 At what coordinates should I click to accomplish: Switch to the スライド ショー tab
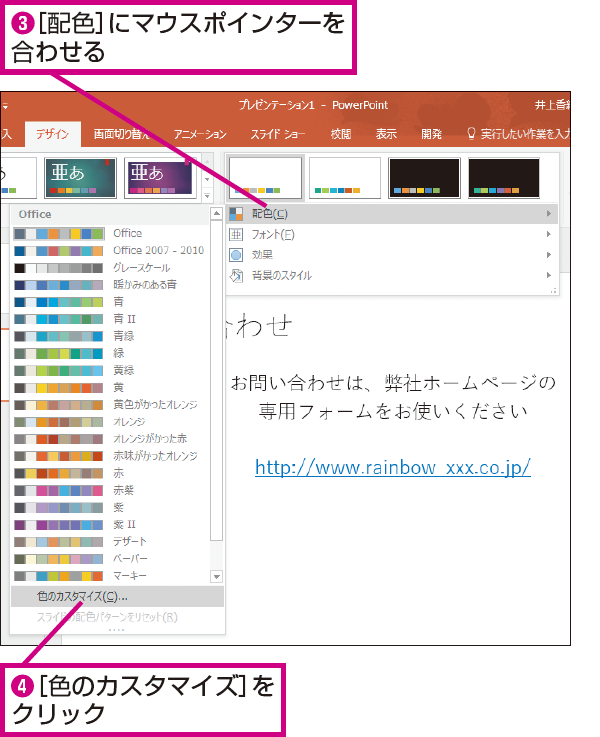point(278,134)
